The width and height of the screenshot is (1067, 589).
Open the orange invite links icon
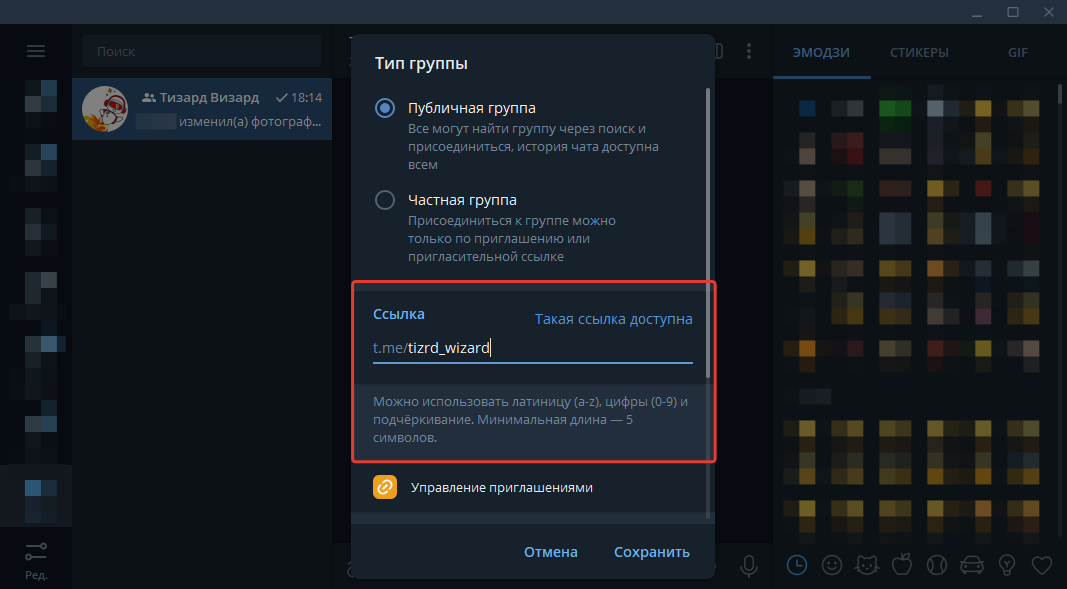(x=385, y=487)
